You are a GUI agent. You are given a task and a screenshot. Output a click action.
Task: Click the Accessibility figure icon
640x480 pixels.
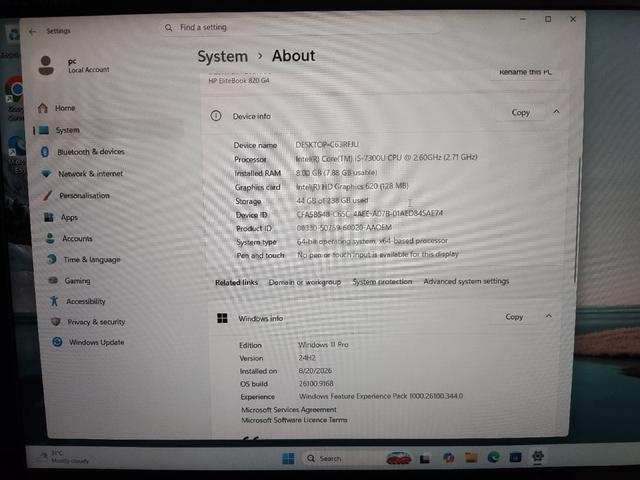[54, 301]
